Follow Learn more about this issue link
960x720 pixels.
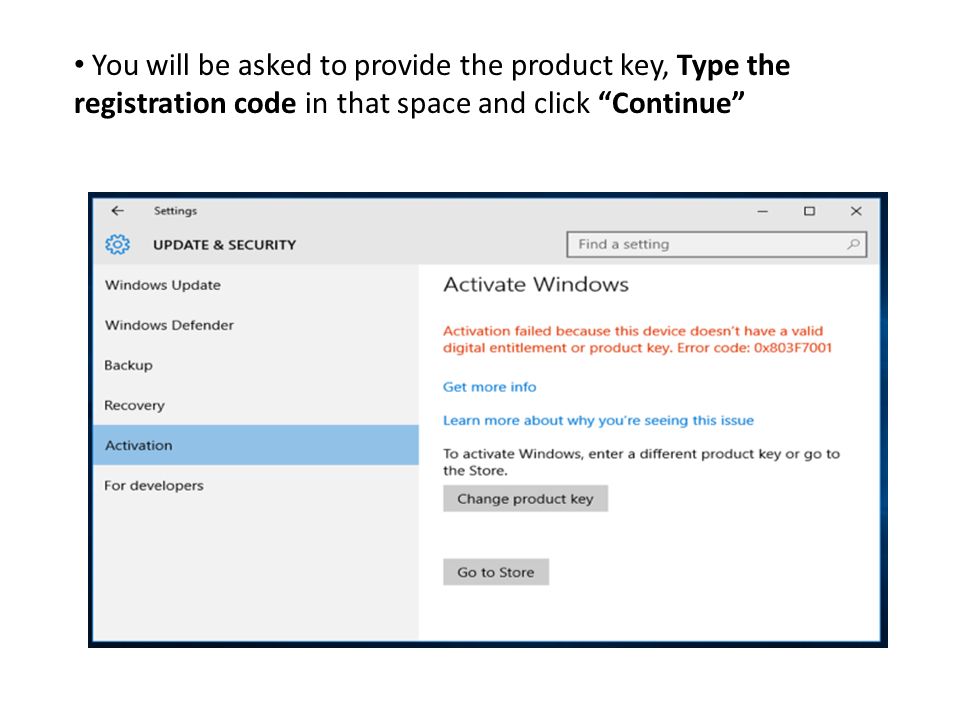598,421
